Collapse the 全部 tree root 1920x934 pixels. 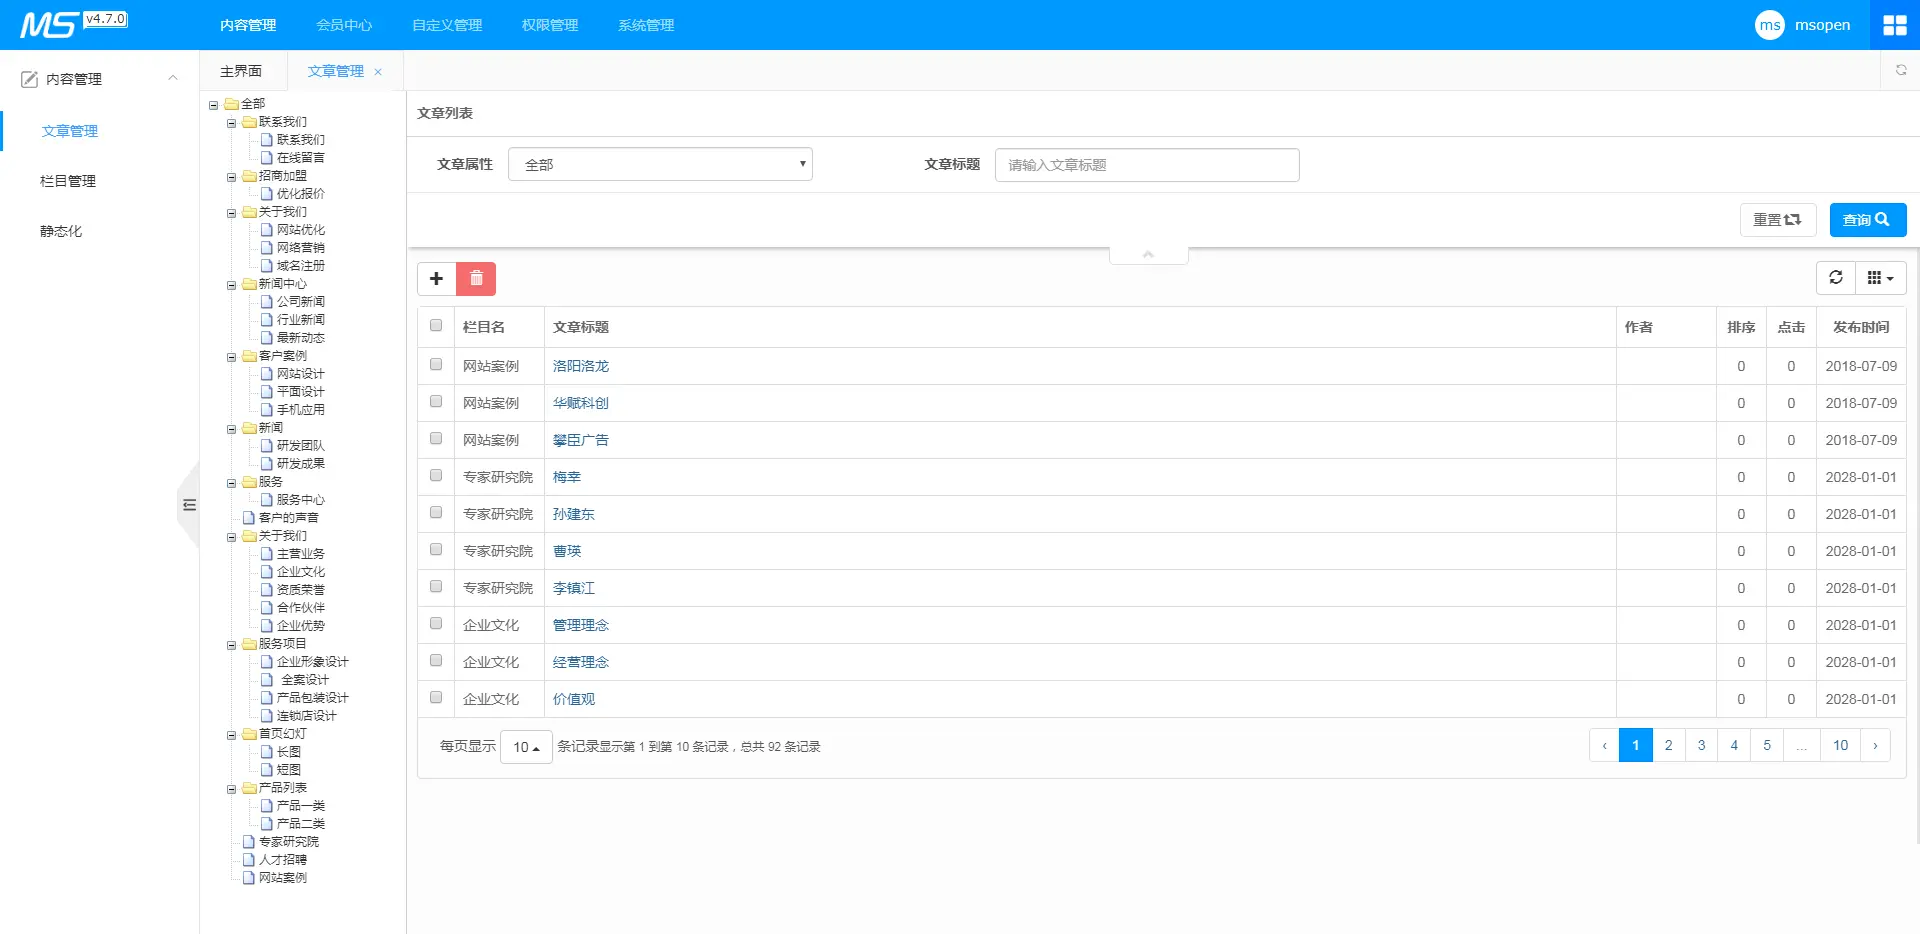tap(213, 105)
